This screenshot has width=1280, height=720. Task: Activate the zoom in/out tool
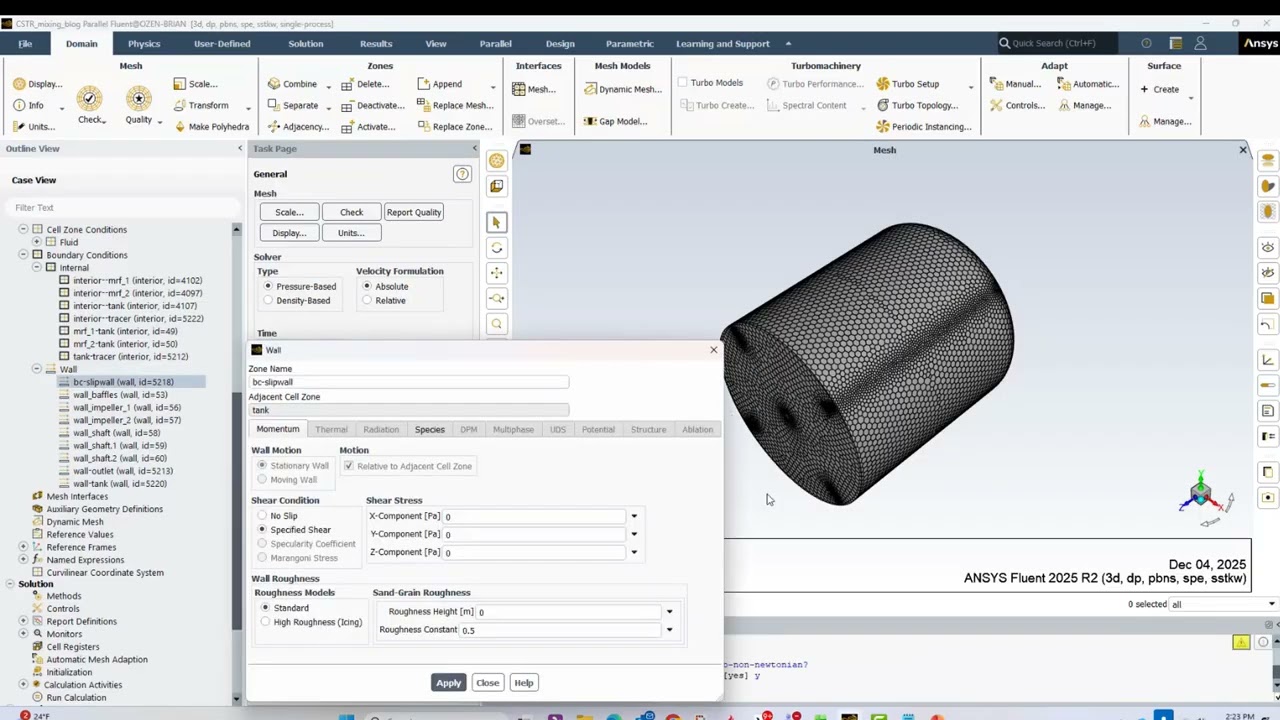pyautogui.click(x=496, y=298)
